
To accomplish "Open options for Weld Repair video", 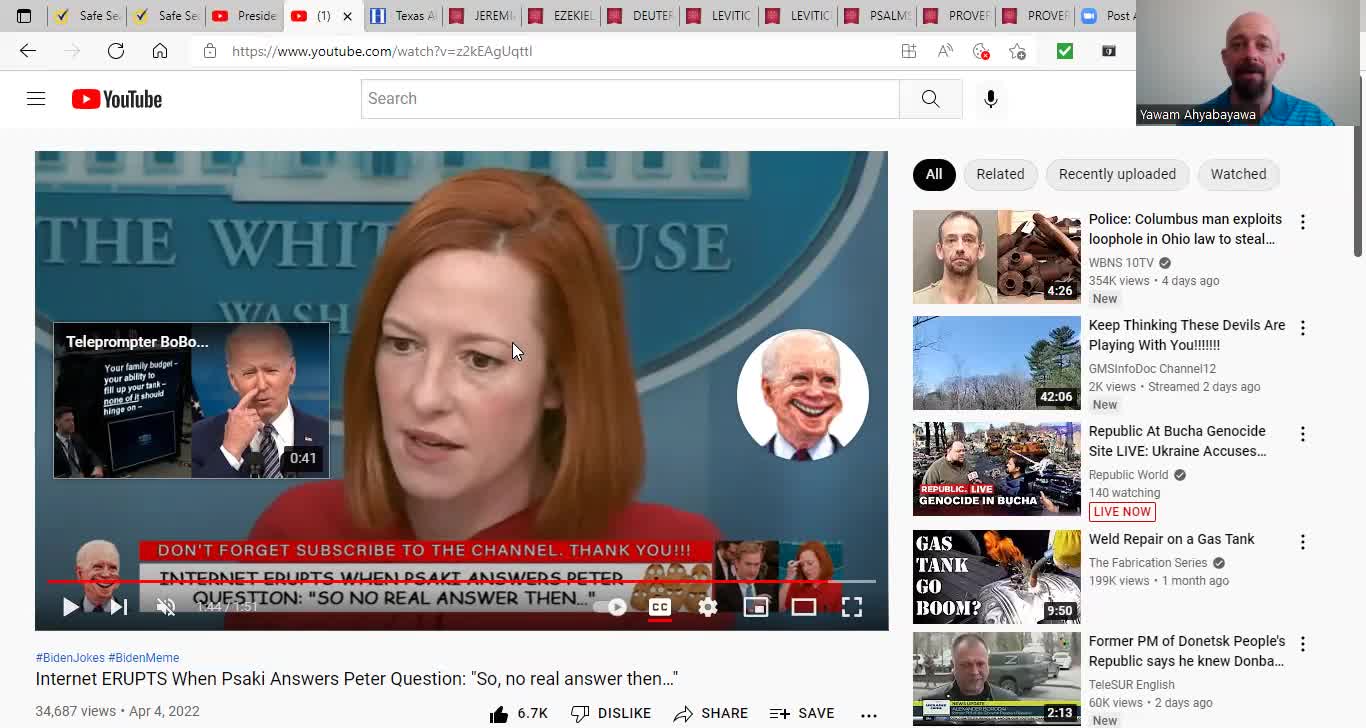I will [x=1302, y=542].
